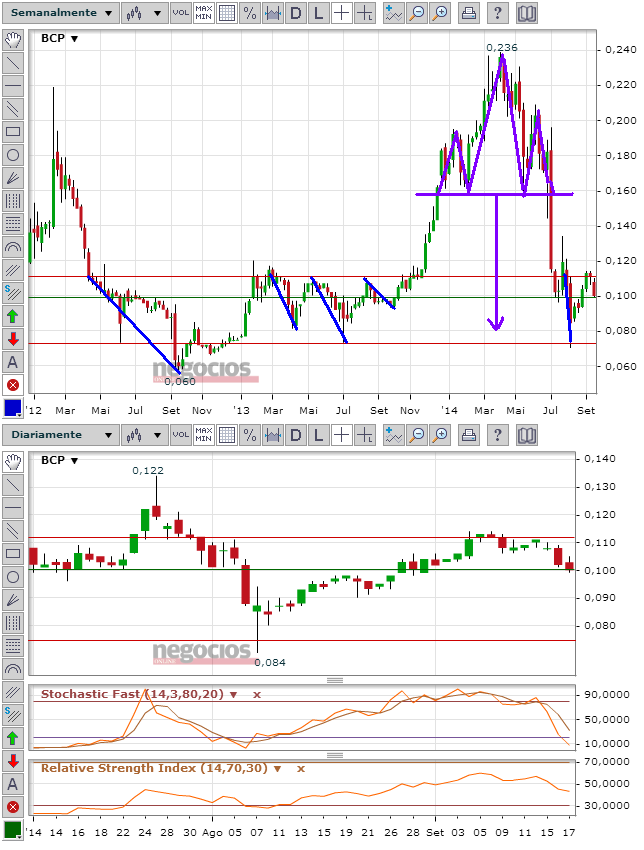Click the add indicator icon in weekly toolbar

[x=393, y=13]
